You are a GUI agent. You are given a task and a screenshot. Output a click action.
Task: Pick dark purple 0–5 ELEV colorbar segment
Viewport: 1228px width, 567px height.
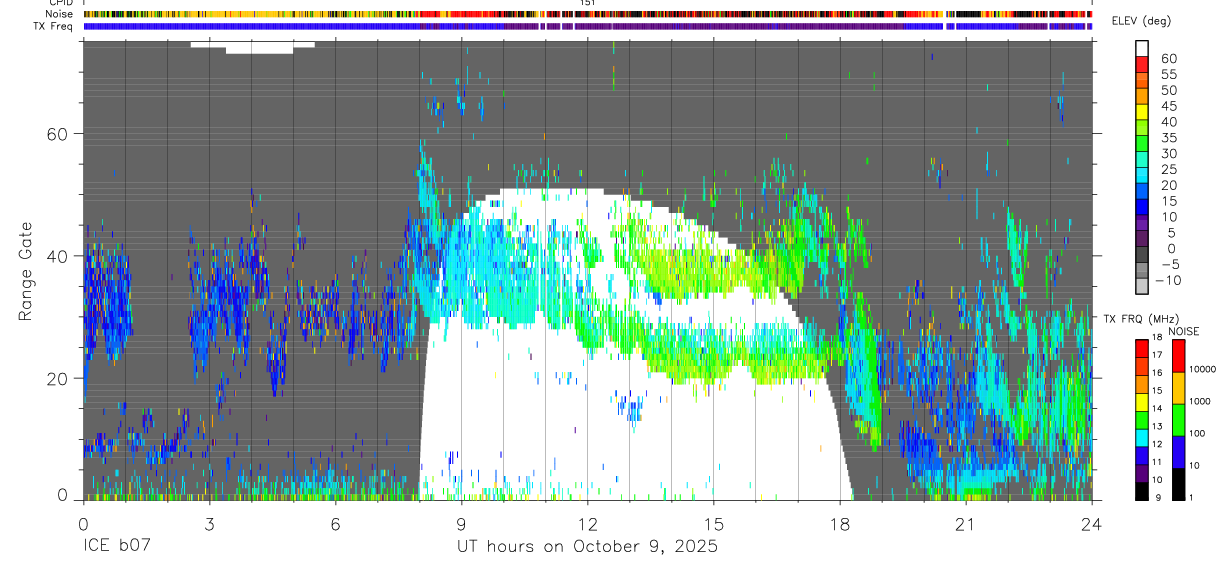tap(1141, 237)
